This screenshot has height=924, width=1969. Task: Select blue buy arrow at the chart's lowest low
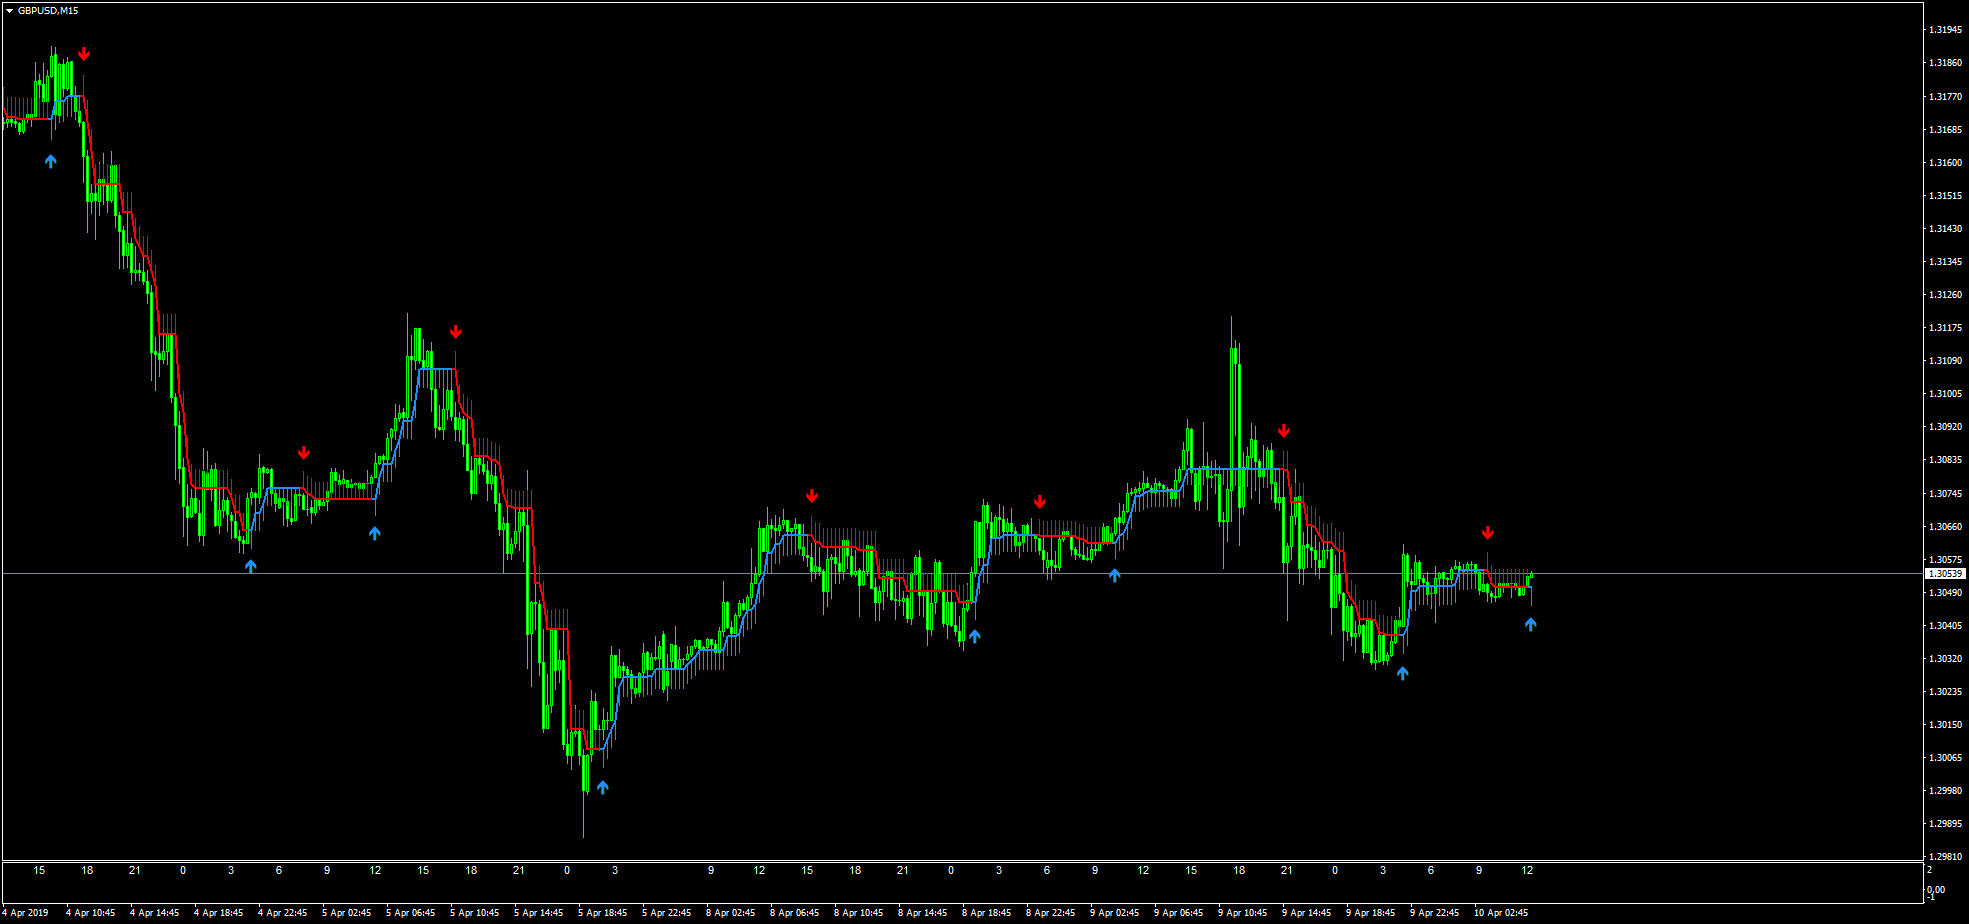point(602,788)
